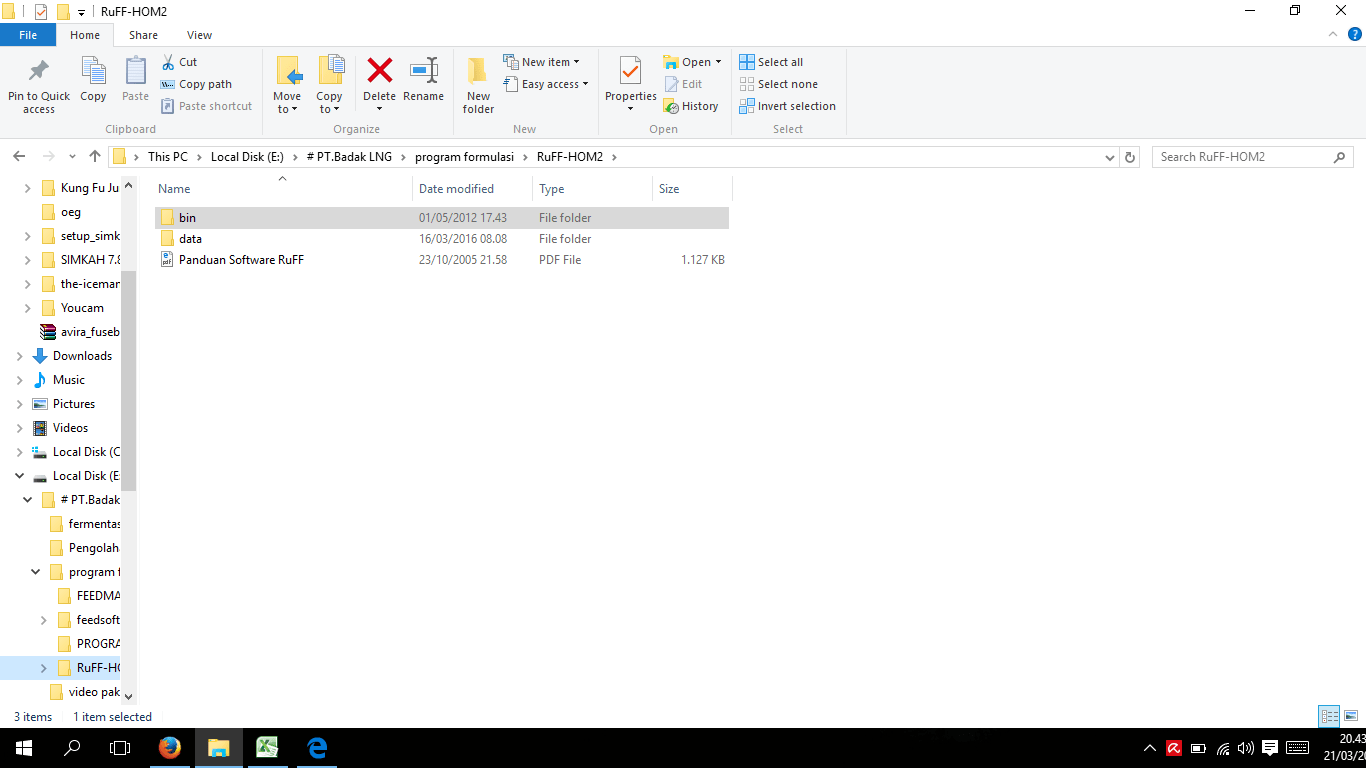Click Select all in ribbon
Image resolution: width=1366 pixels, height=768 pixels.
[771, 62]
